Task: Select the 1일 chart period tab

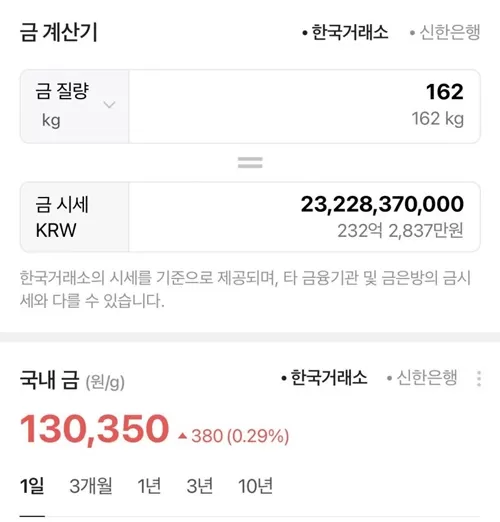Action: coord(32,486)
